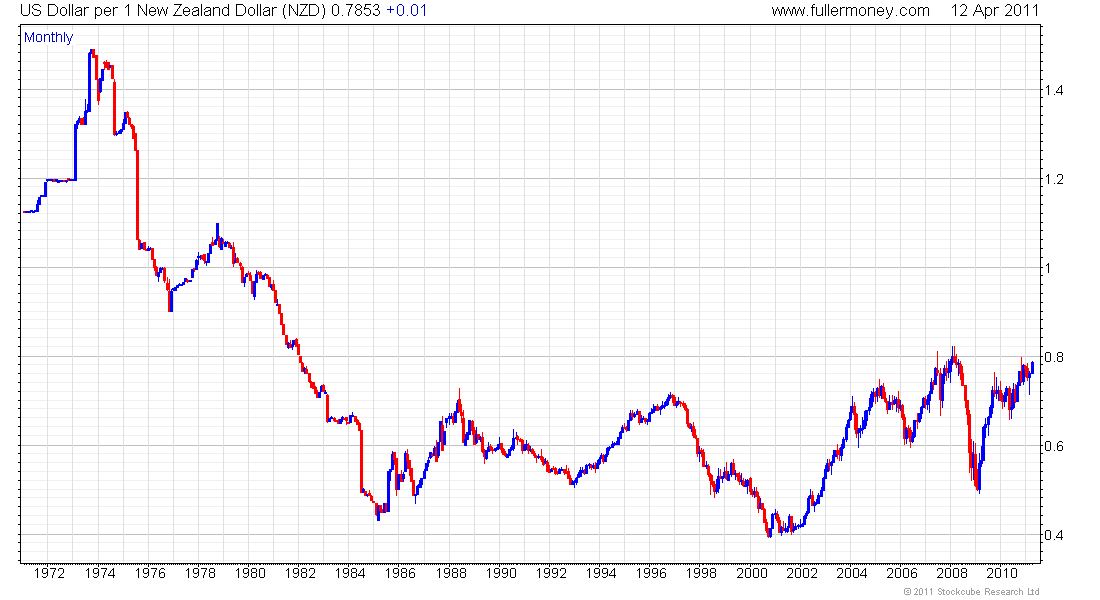Click the 0.4 y-axis label

[1054, 535]
